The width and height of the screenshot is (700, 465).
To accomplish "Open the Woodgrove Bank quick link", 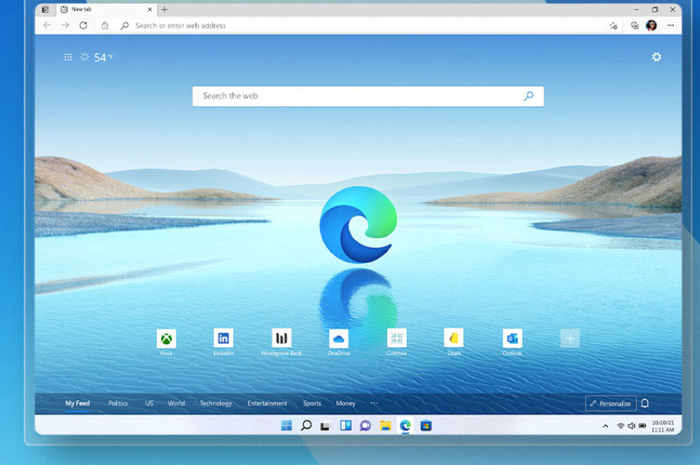I will tap(281, 342).
